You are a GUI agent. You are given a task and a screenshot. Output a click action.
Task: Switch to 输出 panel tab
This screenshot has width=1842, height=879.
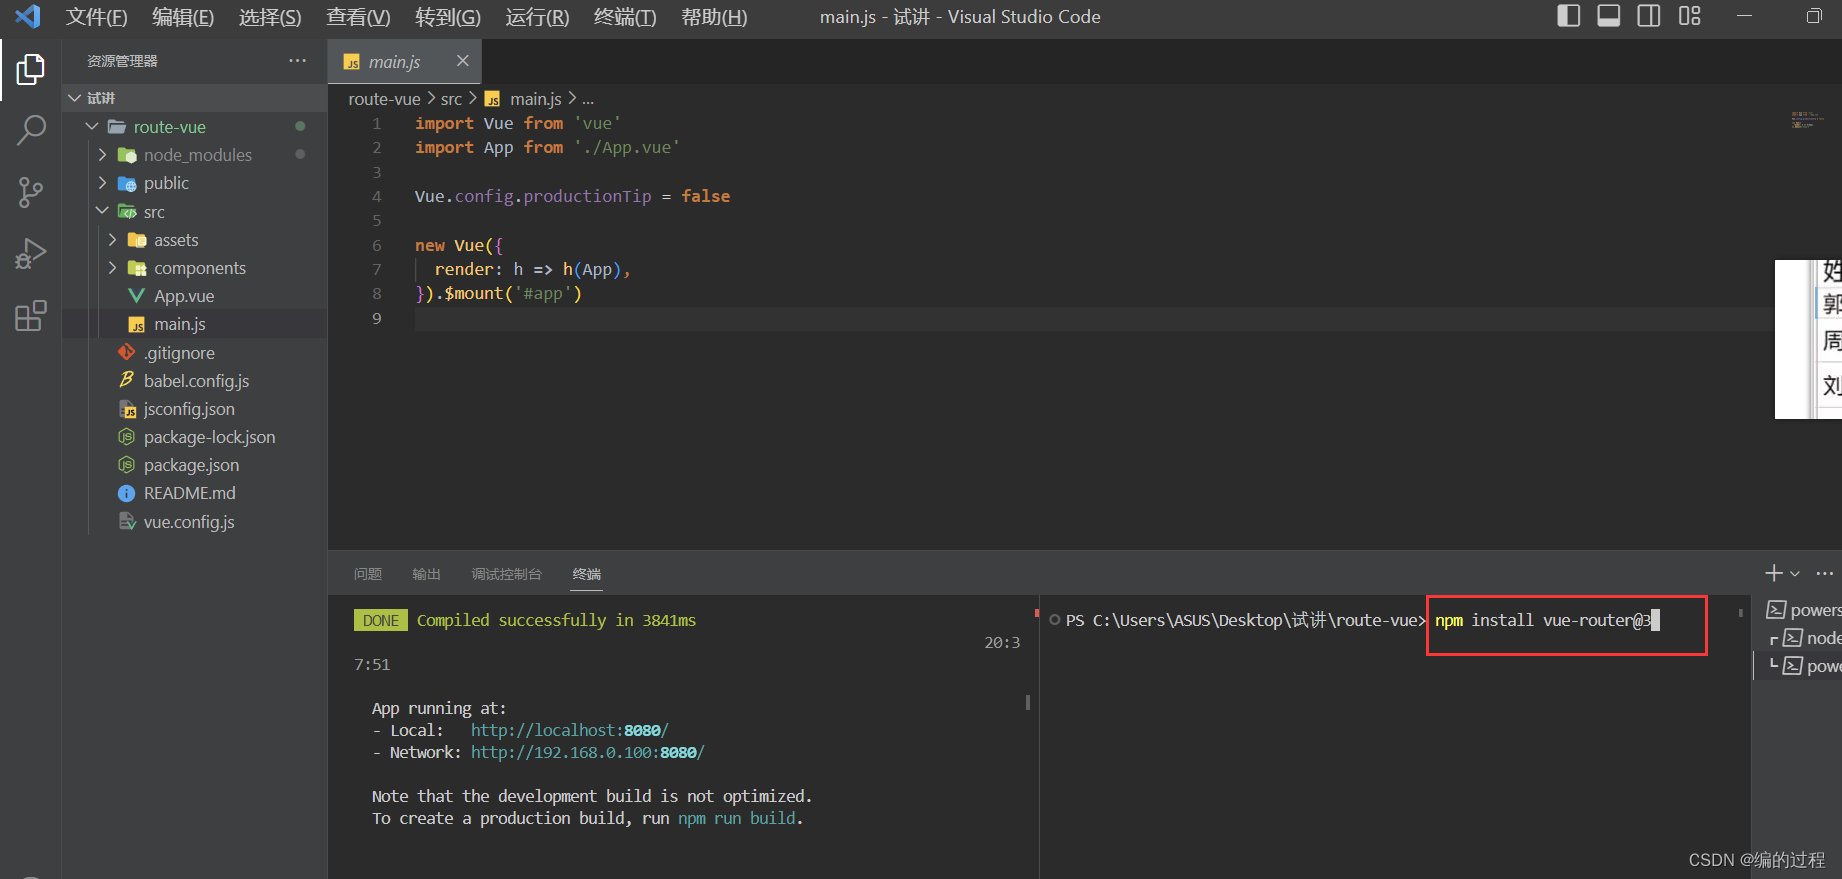(426, 574)
